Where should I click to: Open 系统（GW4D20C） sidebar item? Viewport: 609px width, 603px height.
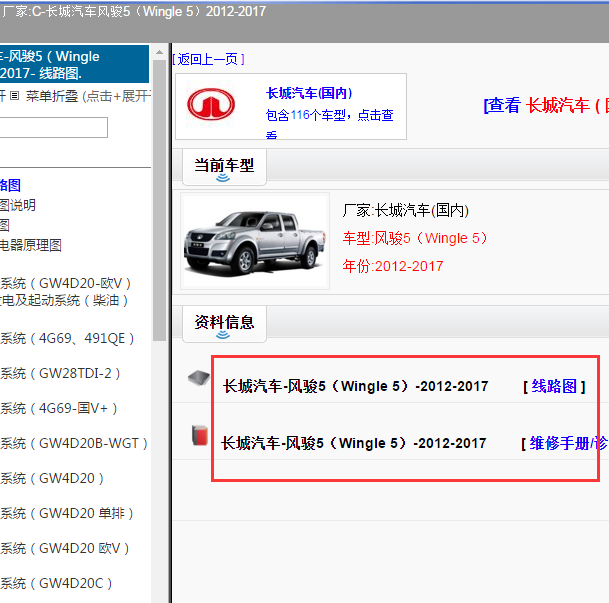[56, 583]
